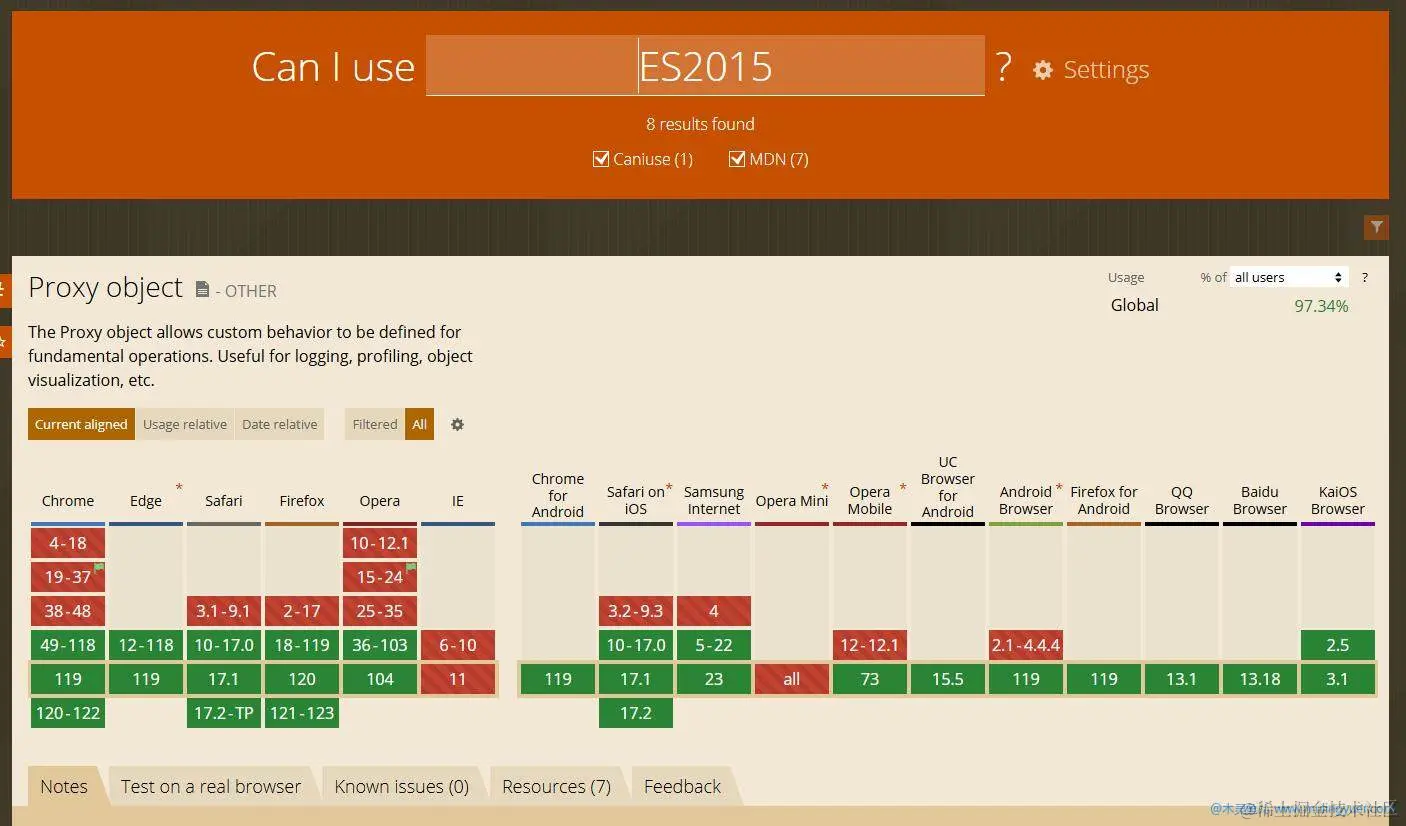
Task: Select Opera Mini all cell
Action: 792,679
